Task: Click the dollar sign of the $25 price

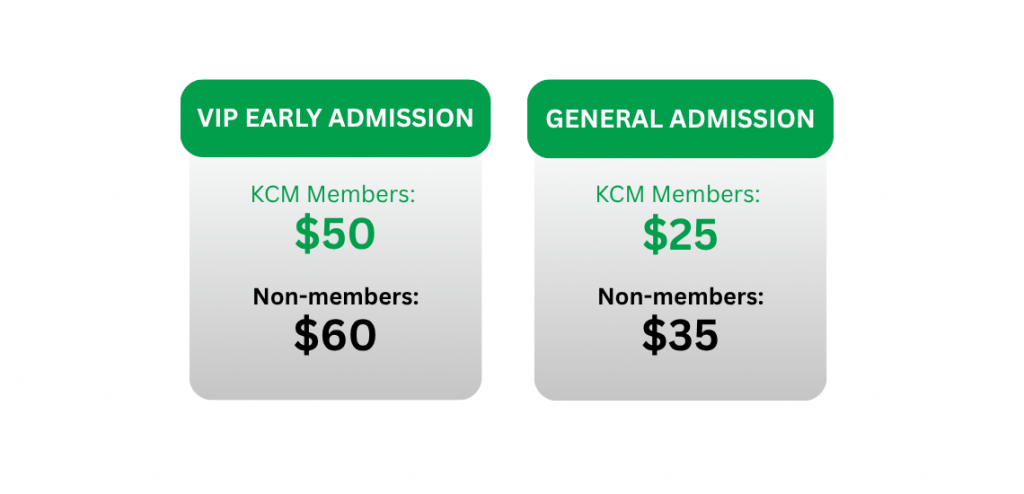Action: click(653, 232)
